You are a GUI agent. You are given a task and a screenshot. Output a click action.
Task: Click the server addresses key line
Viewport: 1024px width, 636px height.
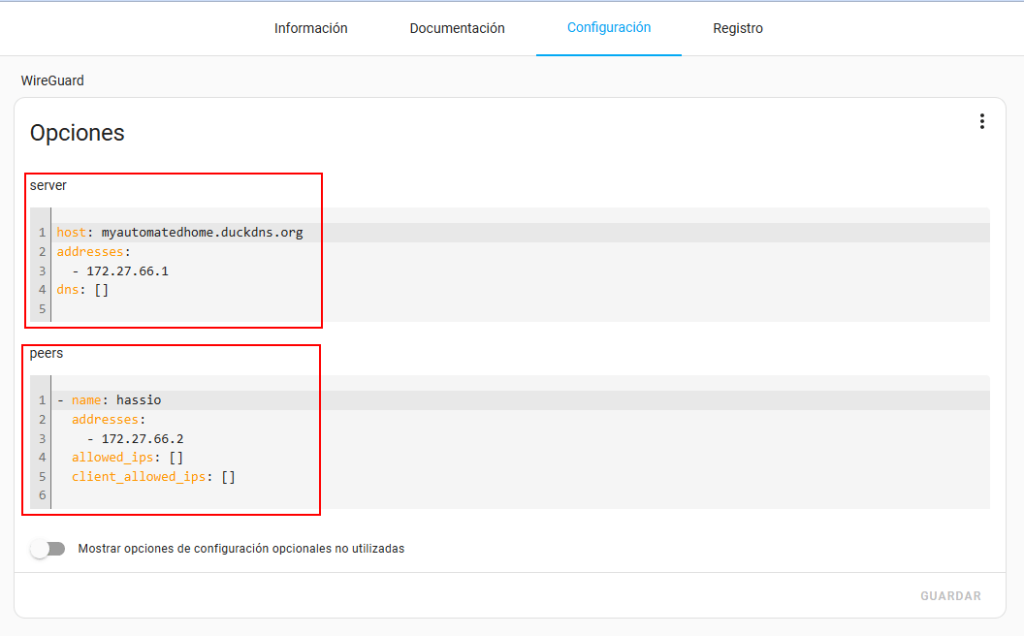(x=94, y=252)
